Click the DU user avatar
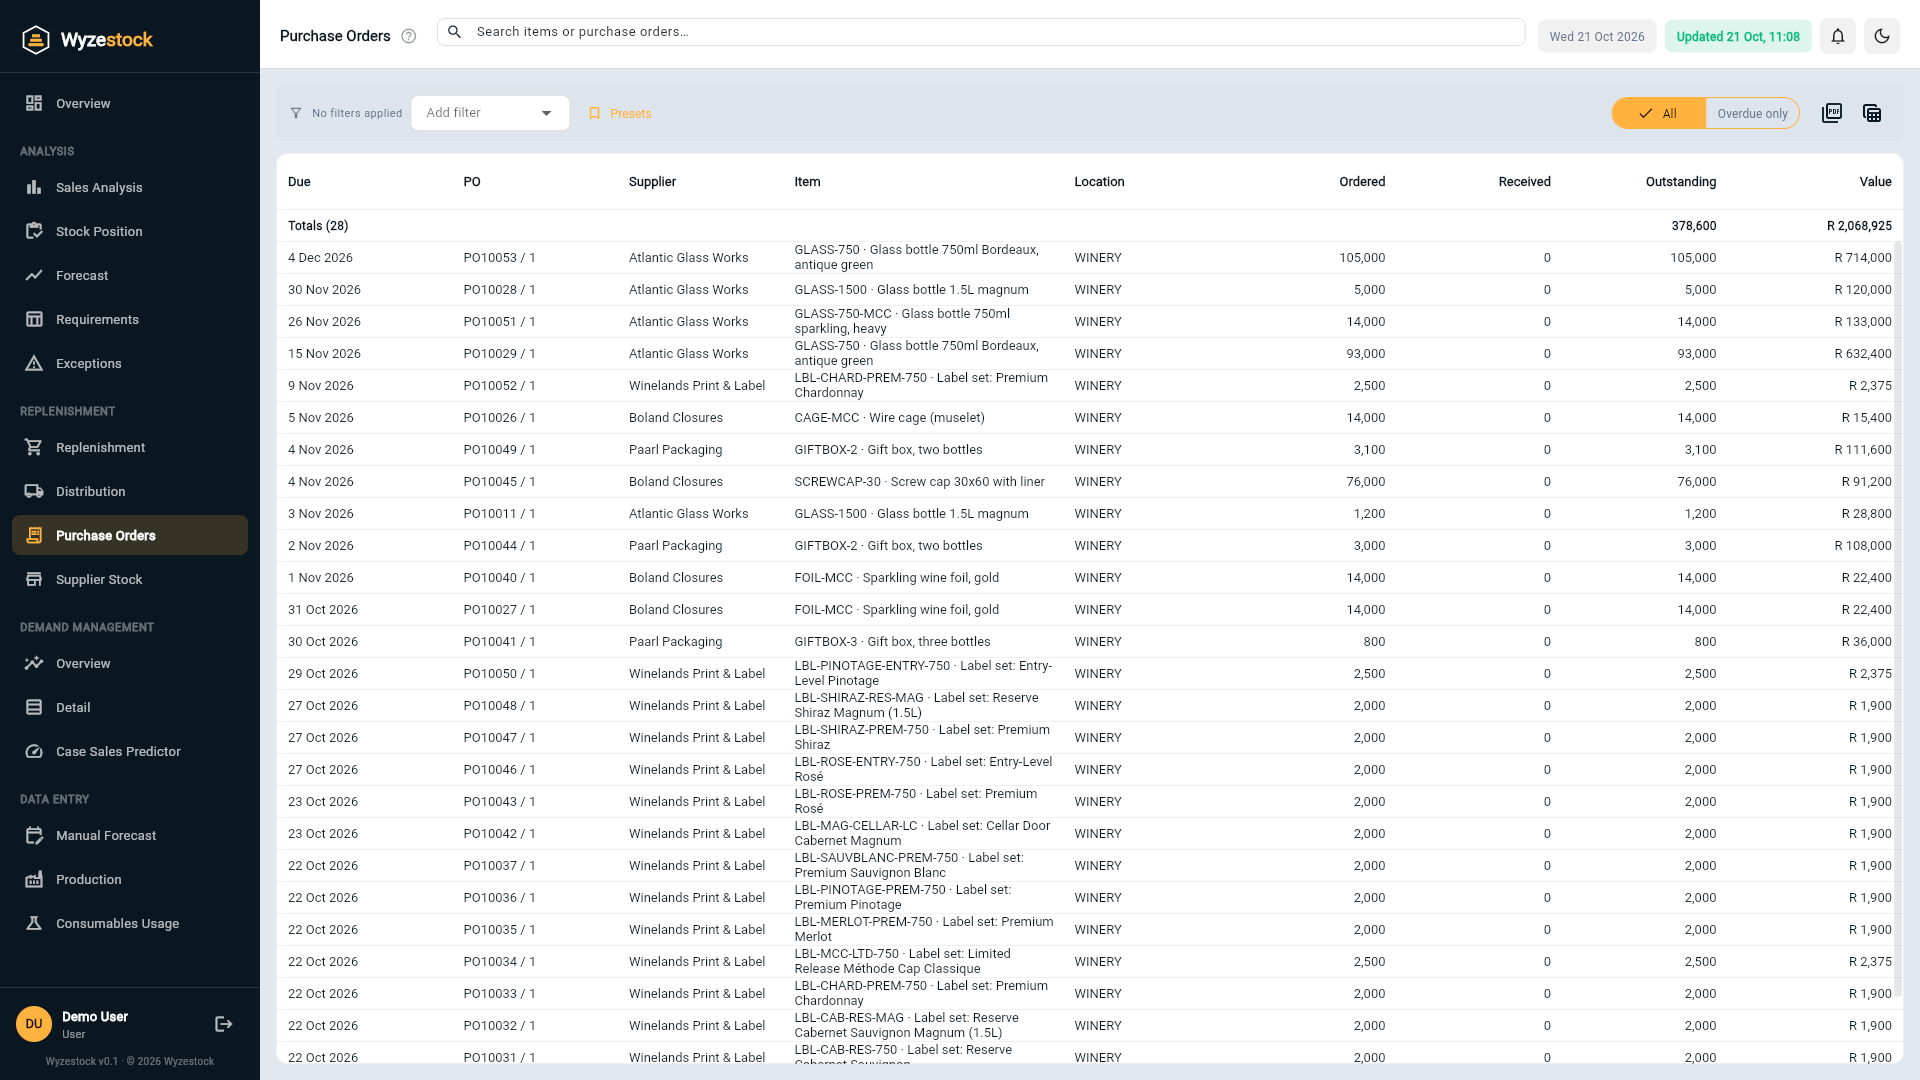Screen dimensions: 1920x1080 [x=34, y=1024]
